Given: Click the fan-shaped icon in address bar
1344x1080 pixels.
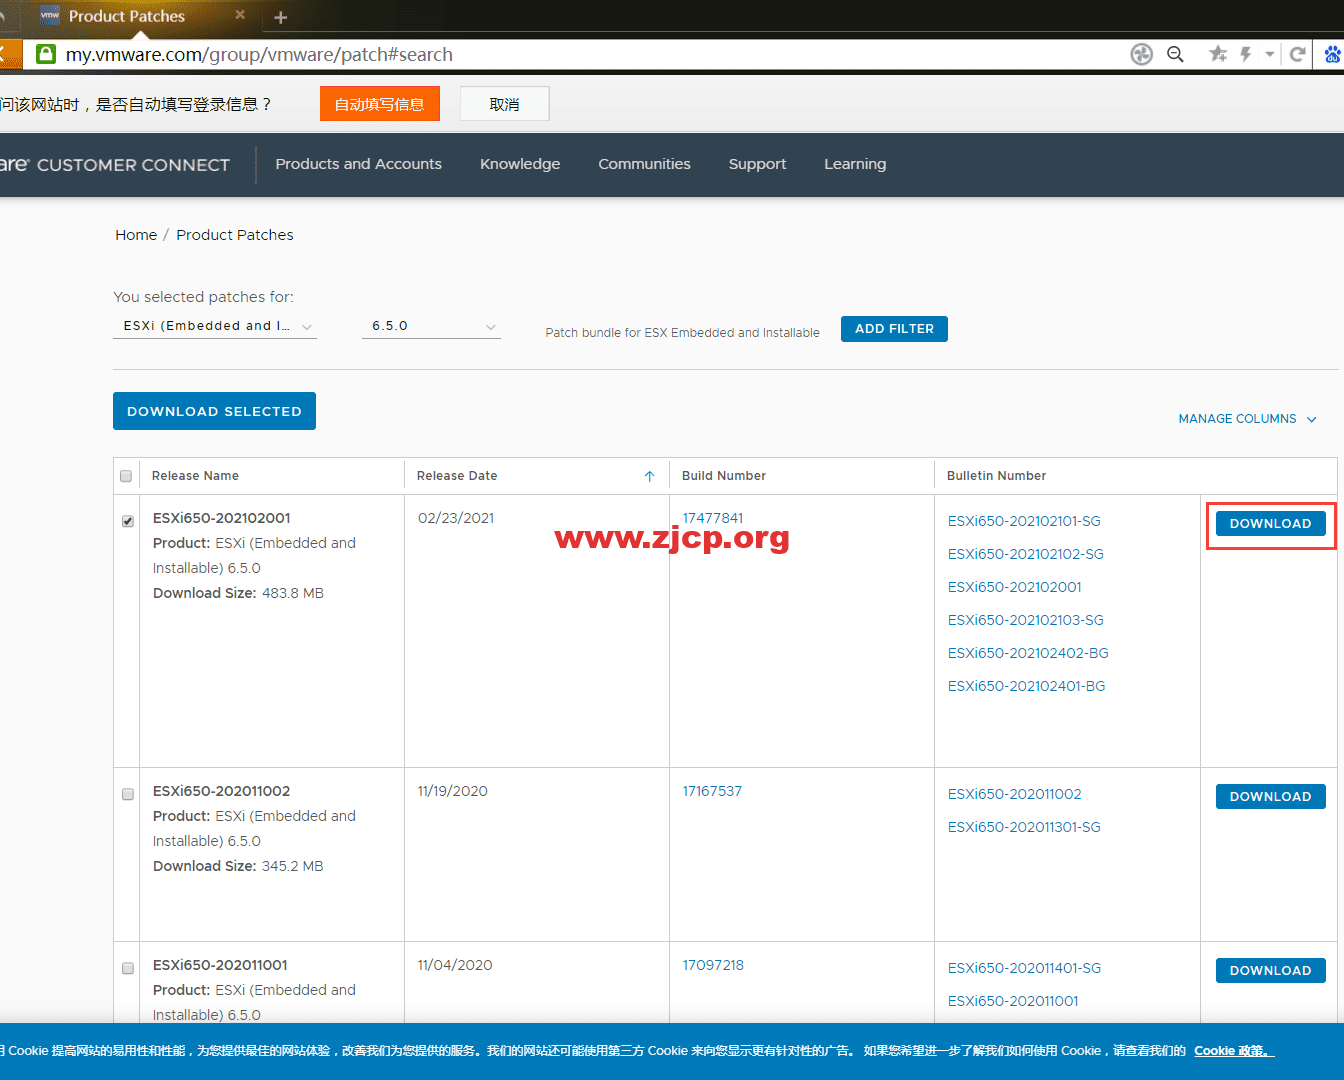Looking at the screenshot, I should pos(1141,54).
